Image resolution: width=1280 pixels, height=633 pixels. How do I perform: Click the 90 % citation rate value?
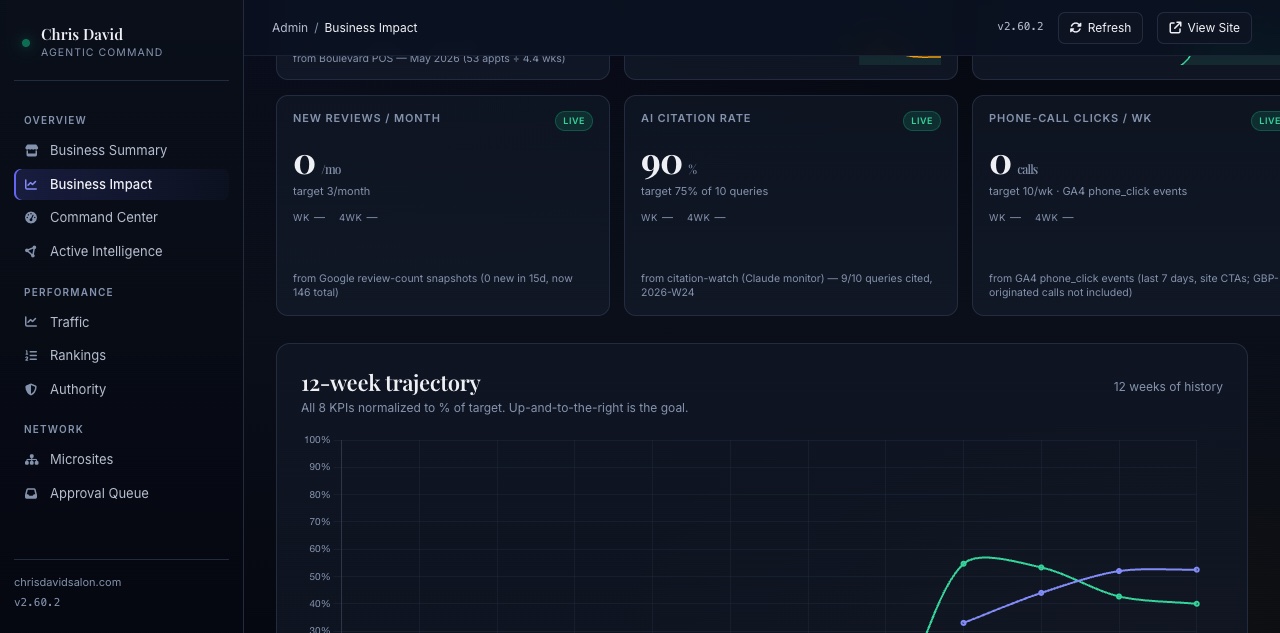point(669,164)
